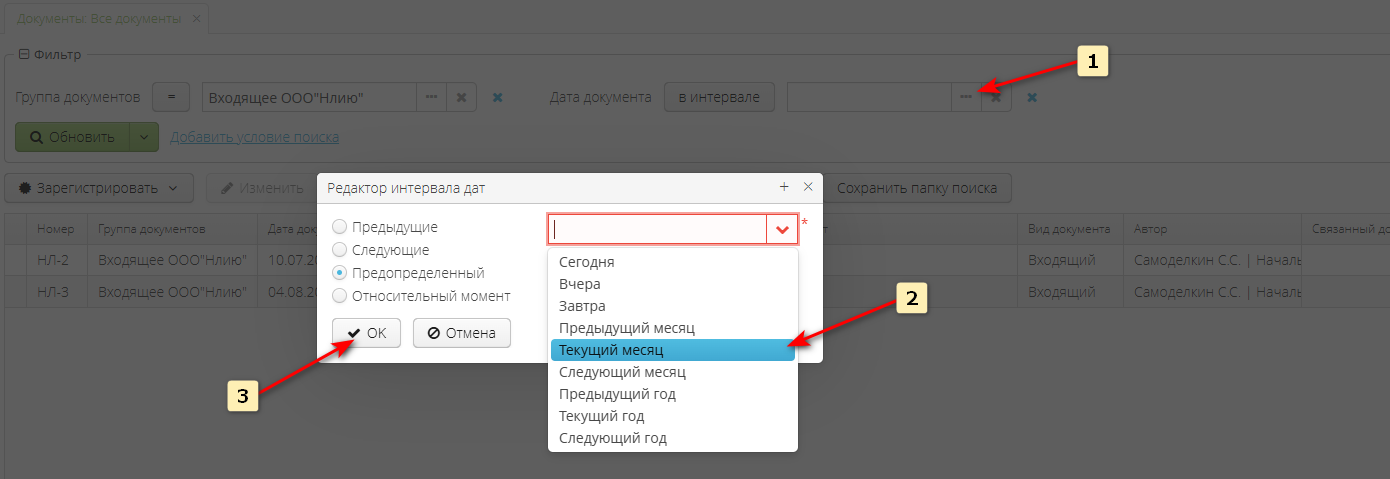Choose Текущий год from the list
1390x479 pixels.
point(673,416)
